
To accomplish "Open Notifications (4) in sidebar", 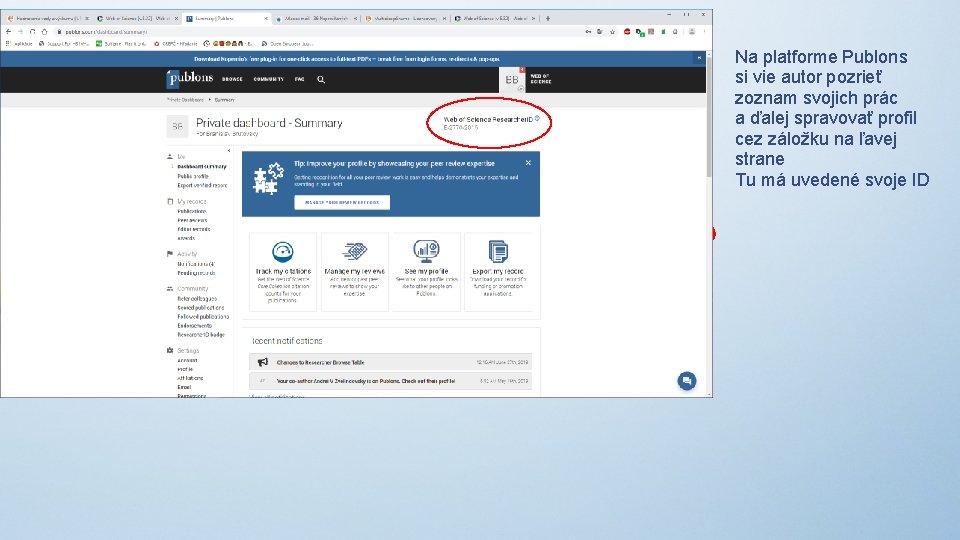I will pos(196,264).
